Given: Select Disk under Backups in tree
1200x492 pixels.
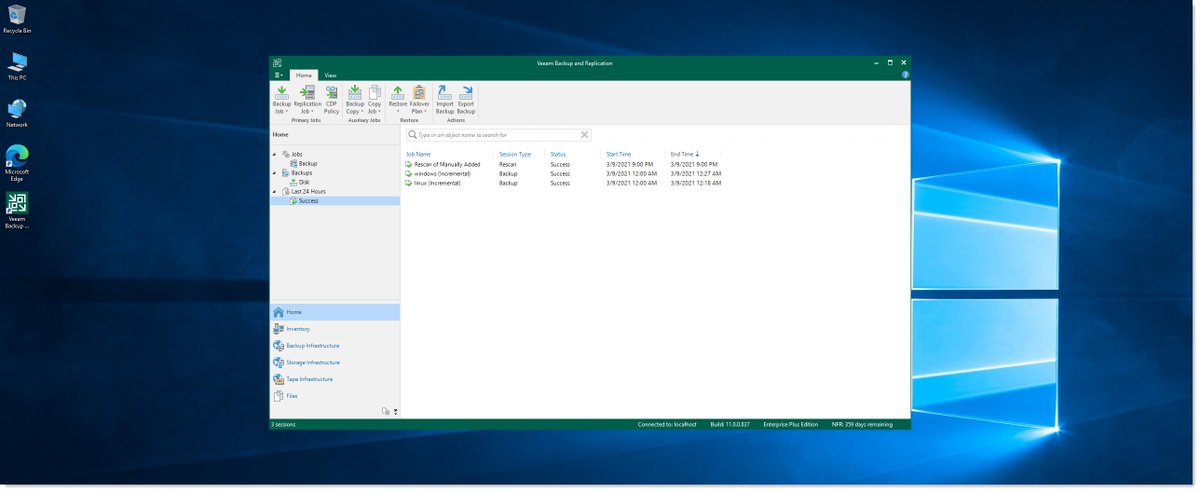Looking at the screenshot, I should 304,182.
